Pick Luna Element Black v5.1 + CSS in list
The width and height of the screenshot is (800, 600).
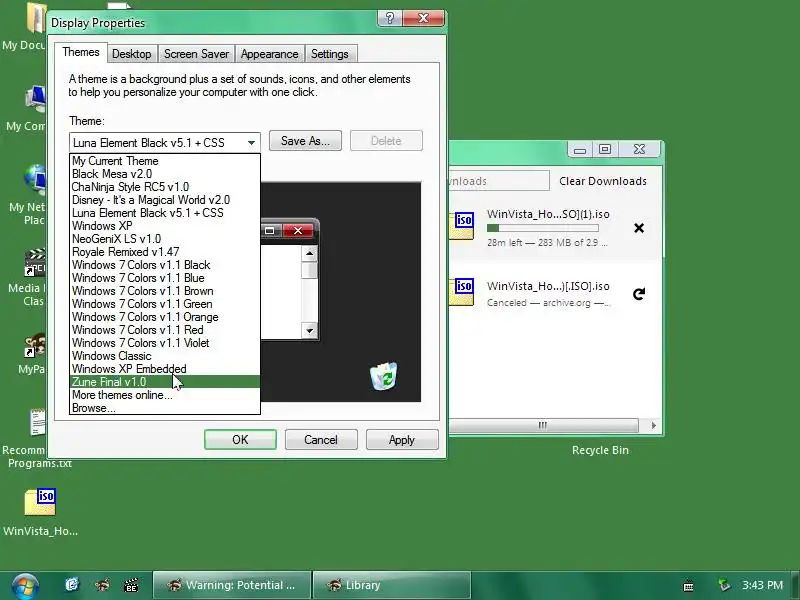pyautogui.click(x=165, y=213)
